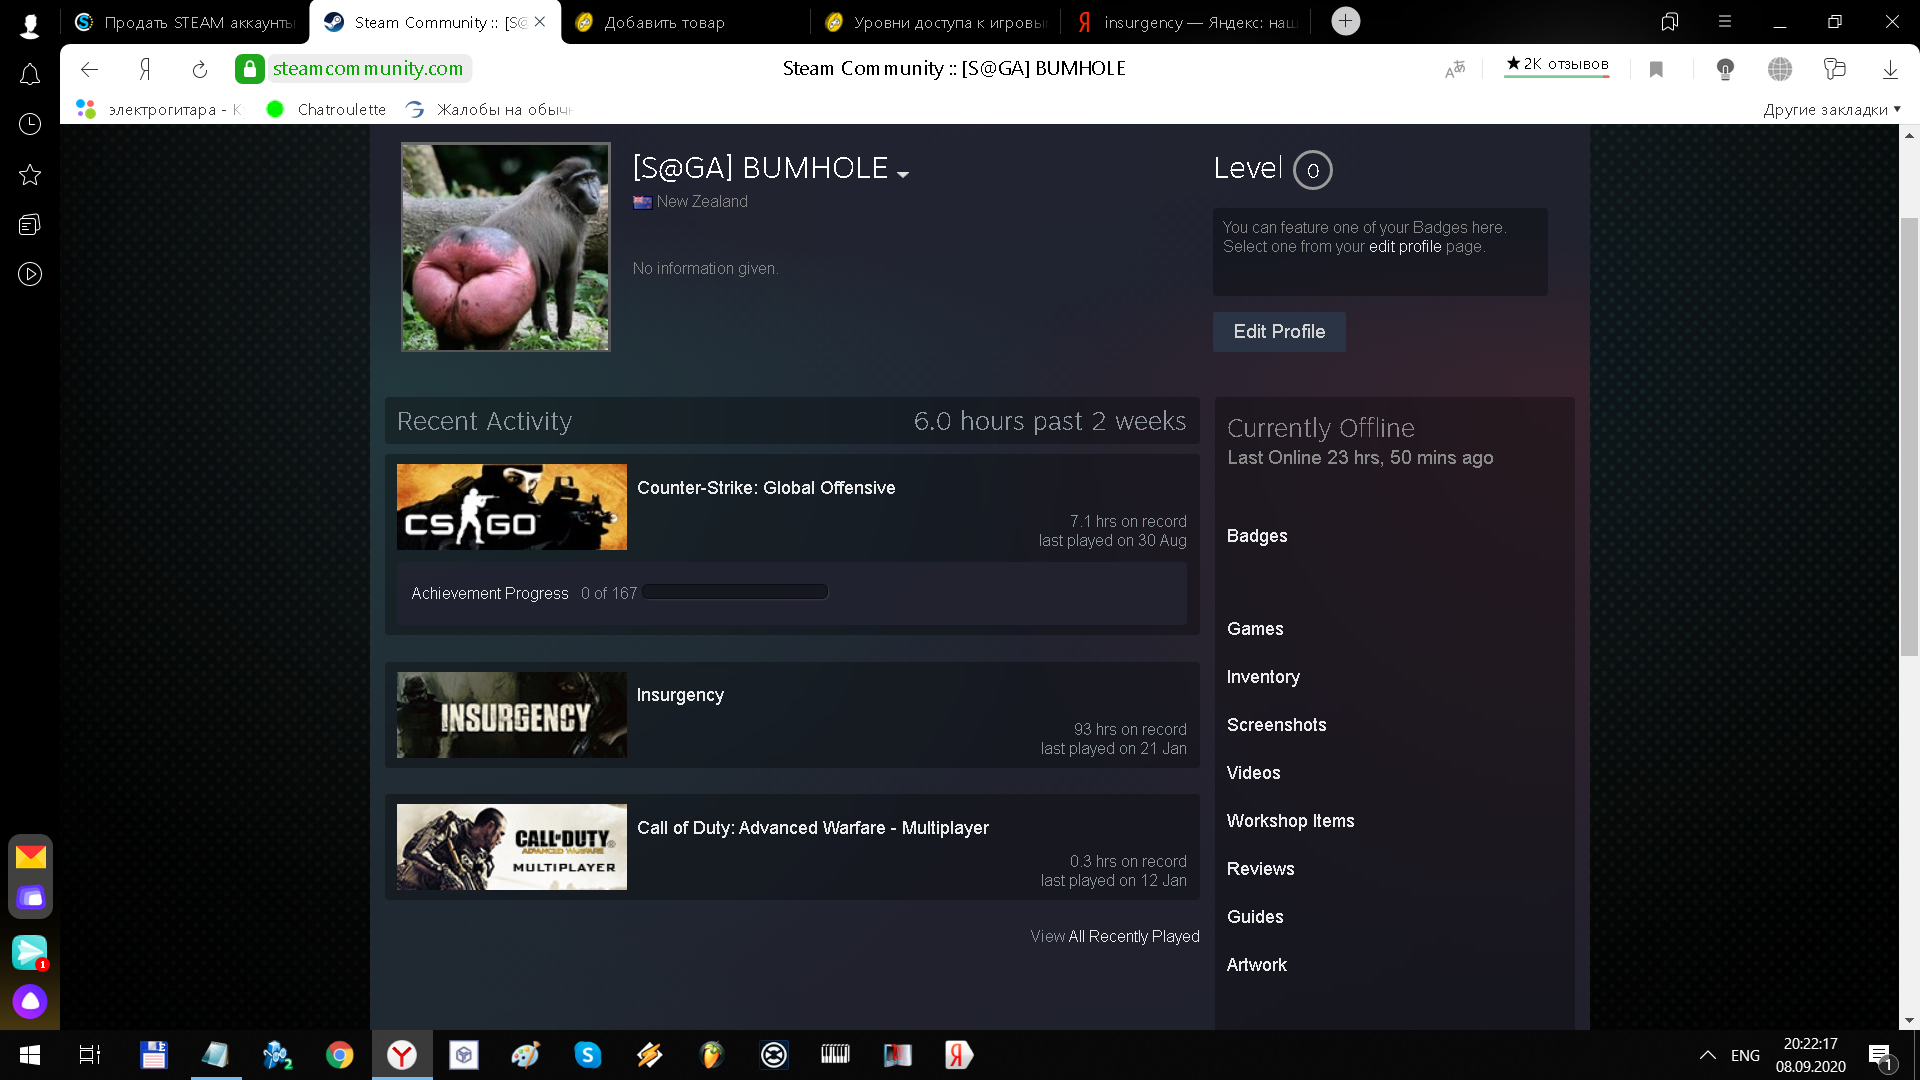Open video play icon in sidebar
Viewport: 1920px width, 1080px height.
(x=30, y=274)
